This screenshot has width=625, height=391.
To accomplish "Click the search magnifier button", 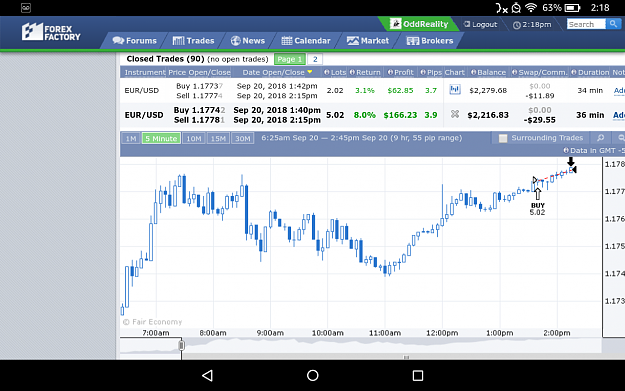I will tap(613, 24).
